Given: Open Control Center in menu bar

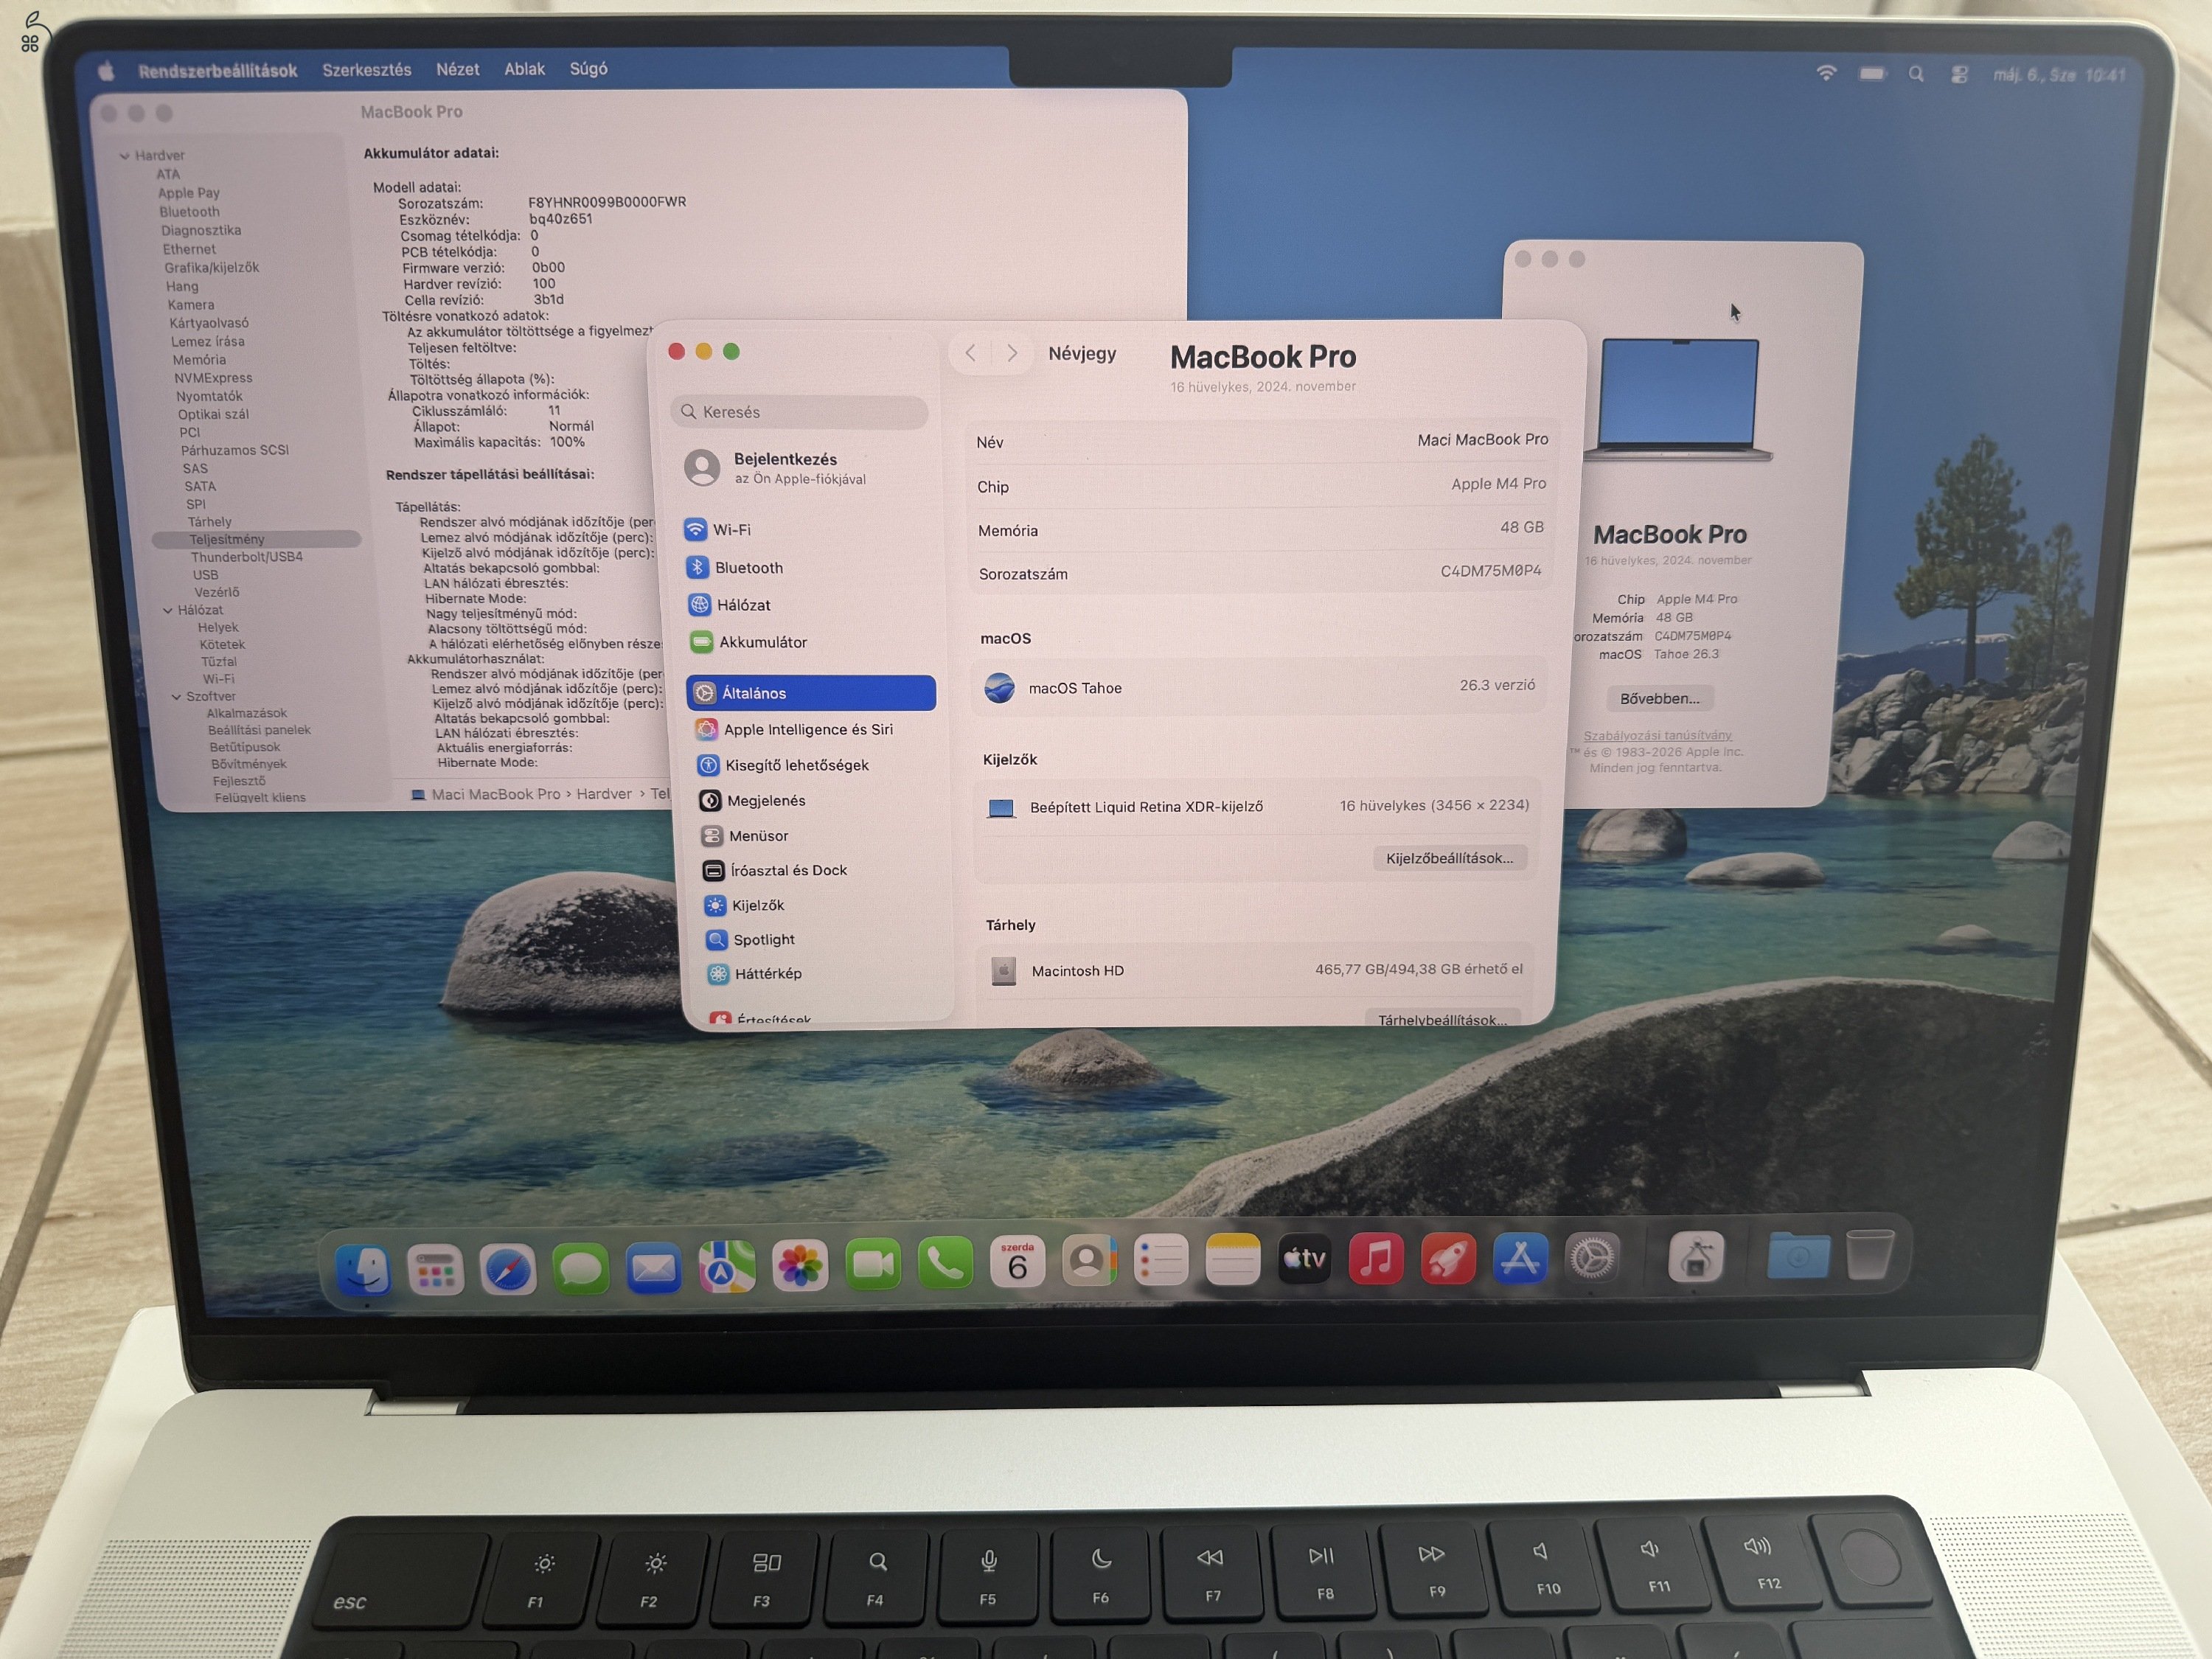Looking at the screenshot, I should click(1960, 75).
